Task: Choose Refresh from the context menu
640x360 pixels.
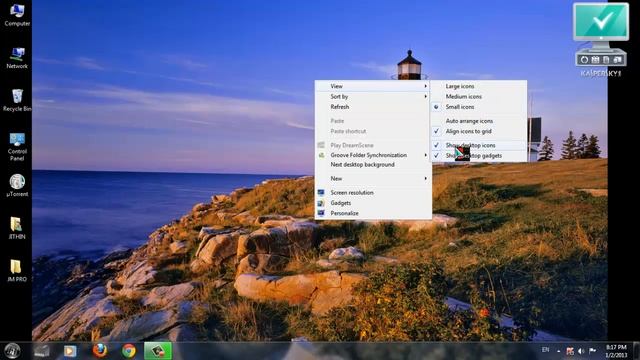Action: [373, 107]
